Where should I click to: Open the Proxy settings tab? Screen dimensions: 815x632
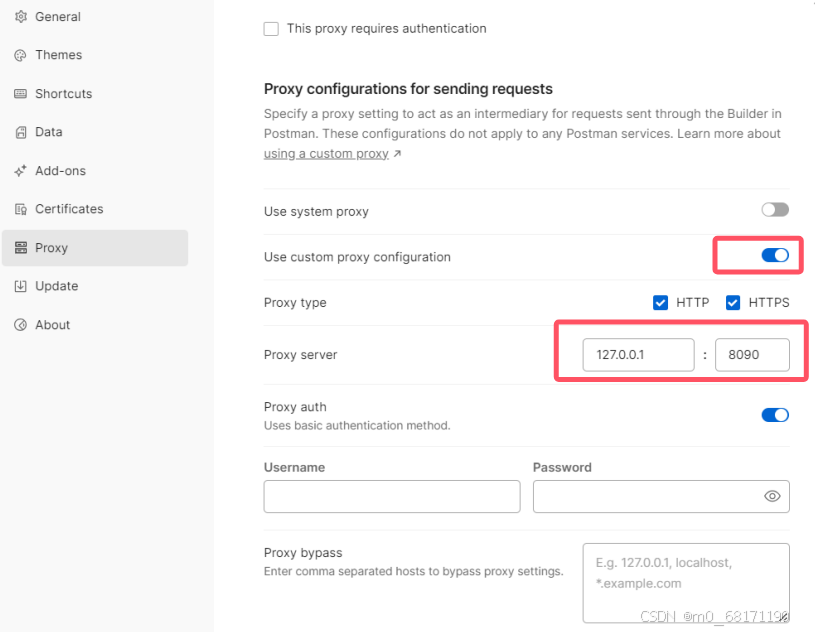tap(95, 248)
